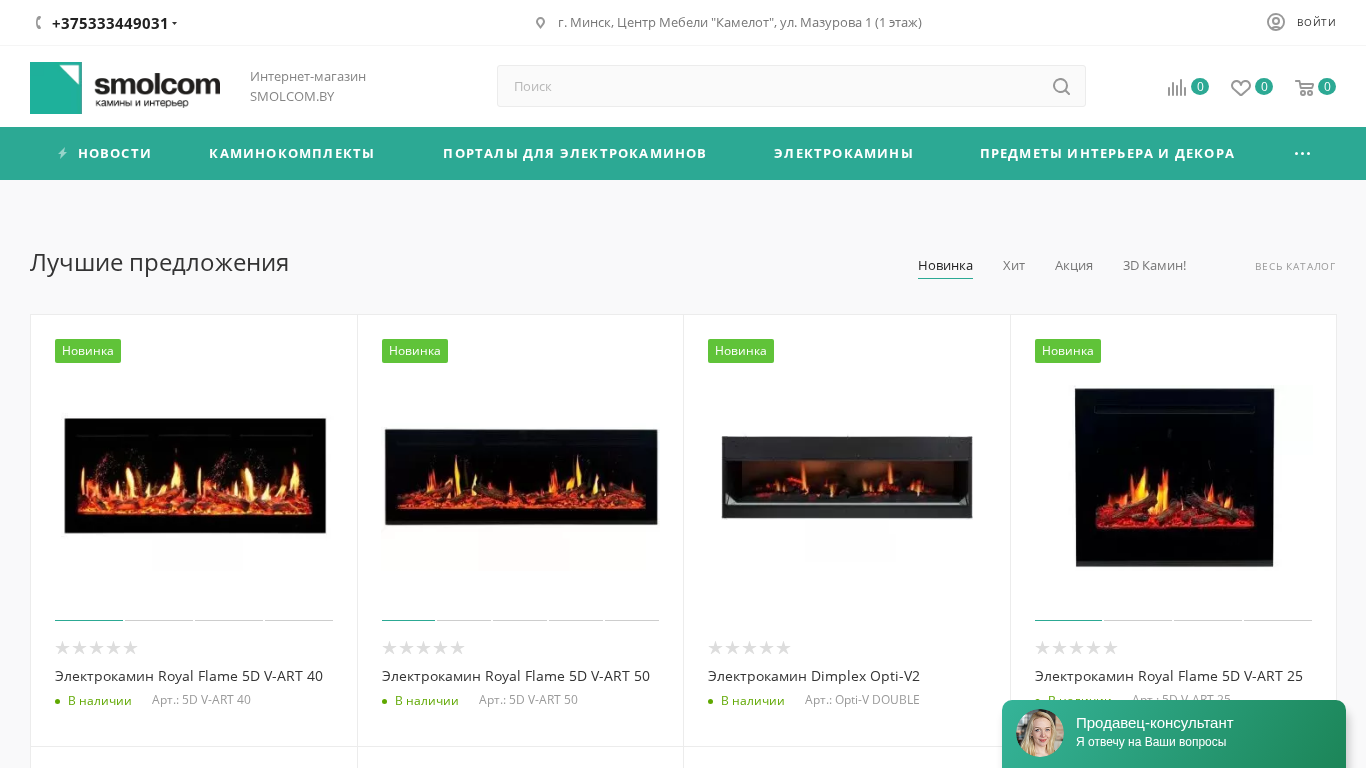The image size is (1366, 768).
Task: Click the cart counter badge
Action: (1327, 87)
